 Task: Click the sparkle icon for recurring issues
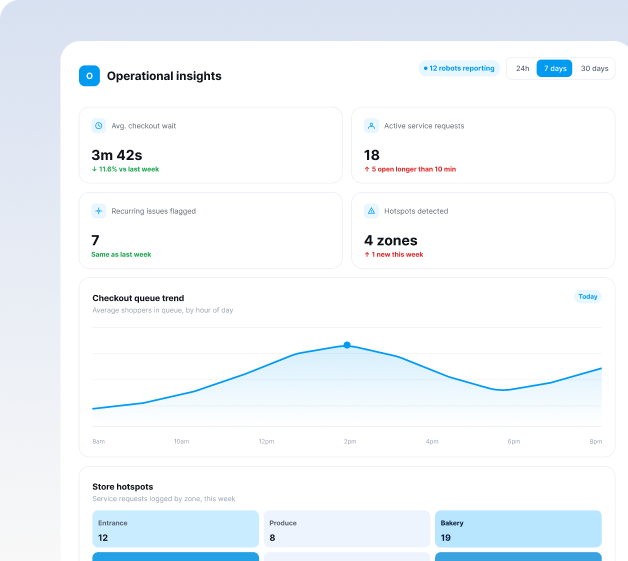[x=99, y=211]
